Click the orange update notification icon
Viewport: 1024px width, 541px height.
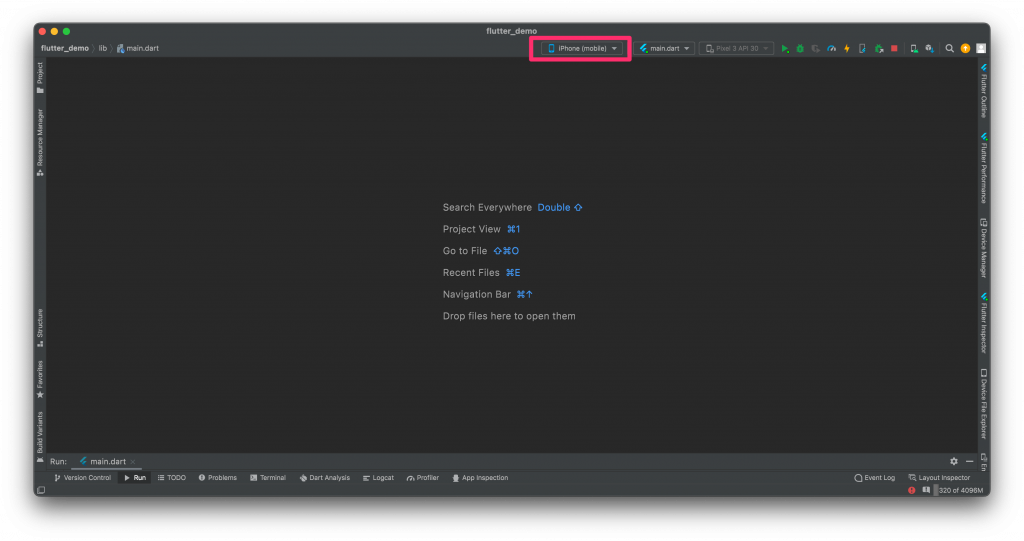965,48
